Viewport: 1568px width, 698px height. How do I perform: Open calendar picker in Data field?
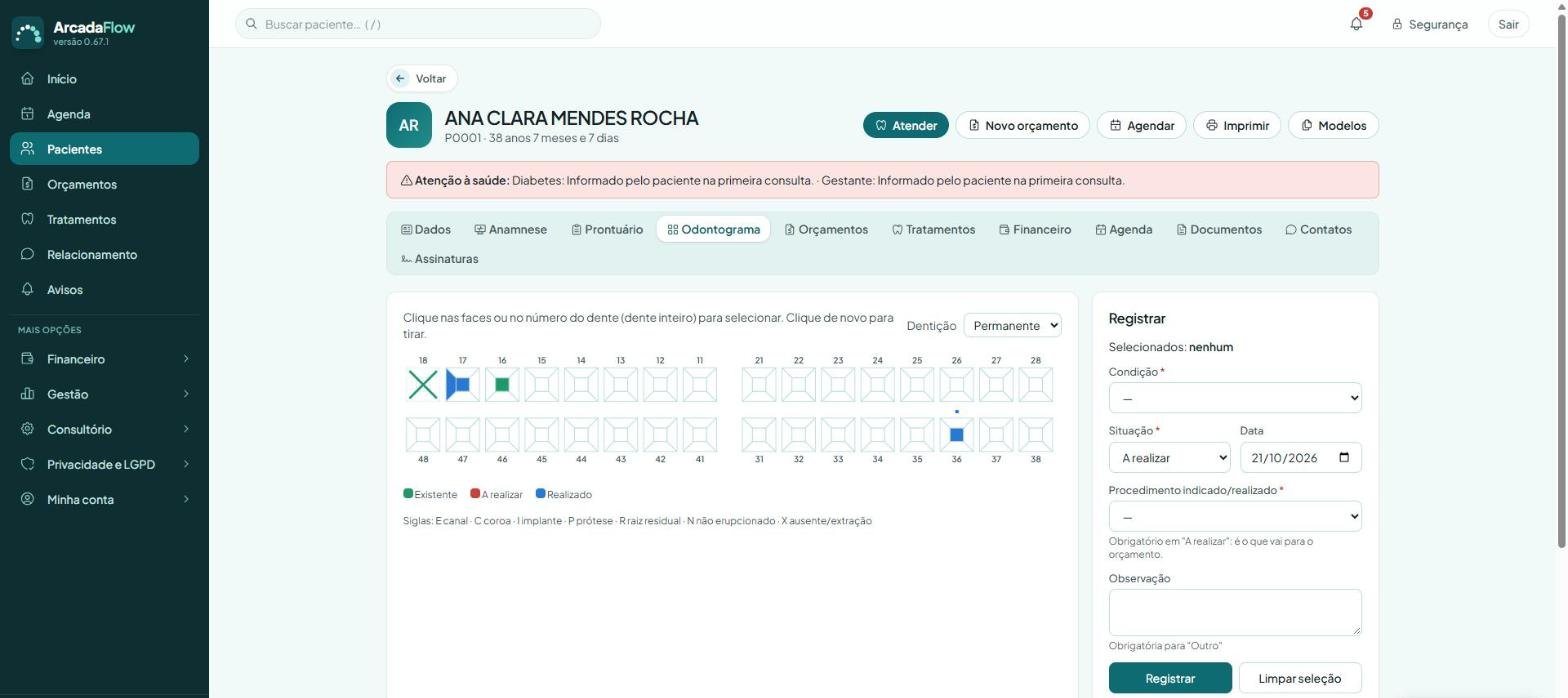pyautogui.click(x=1344, y=458)
